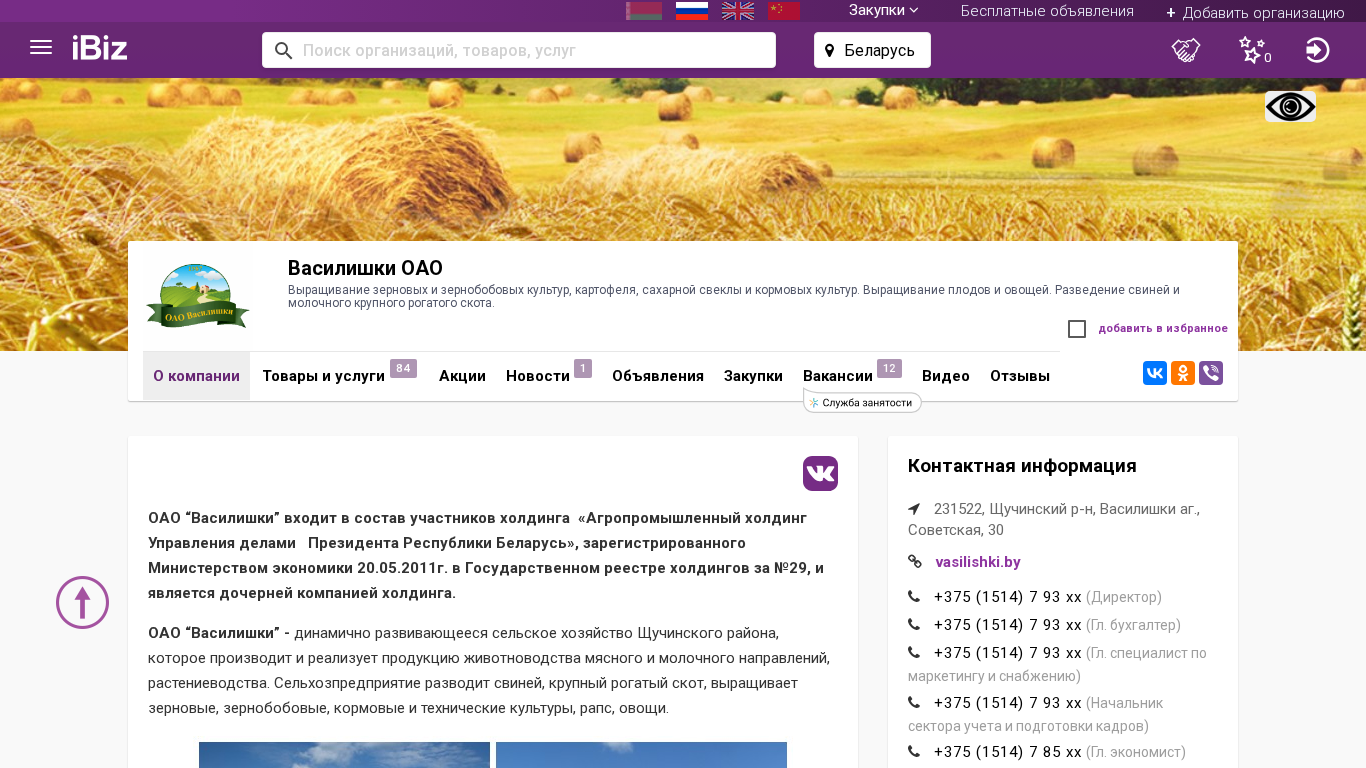Toggle the eye accessibility view
Viewport: 1366px width, 768px height.
(1290, 107)
